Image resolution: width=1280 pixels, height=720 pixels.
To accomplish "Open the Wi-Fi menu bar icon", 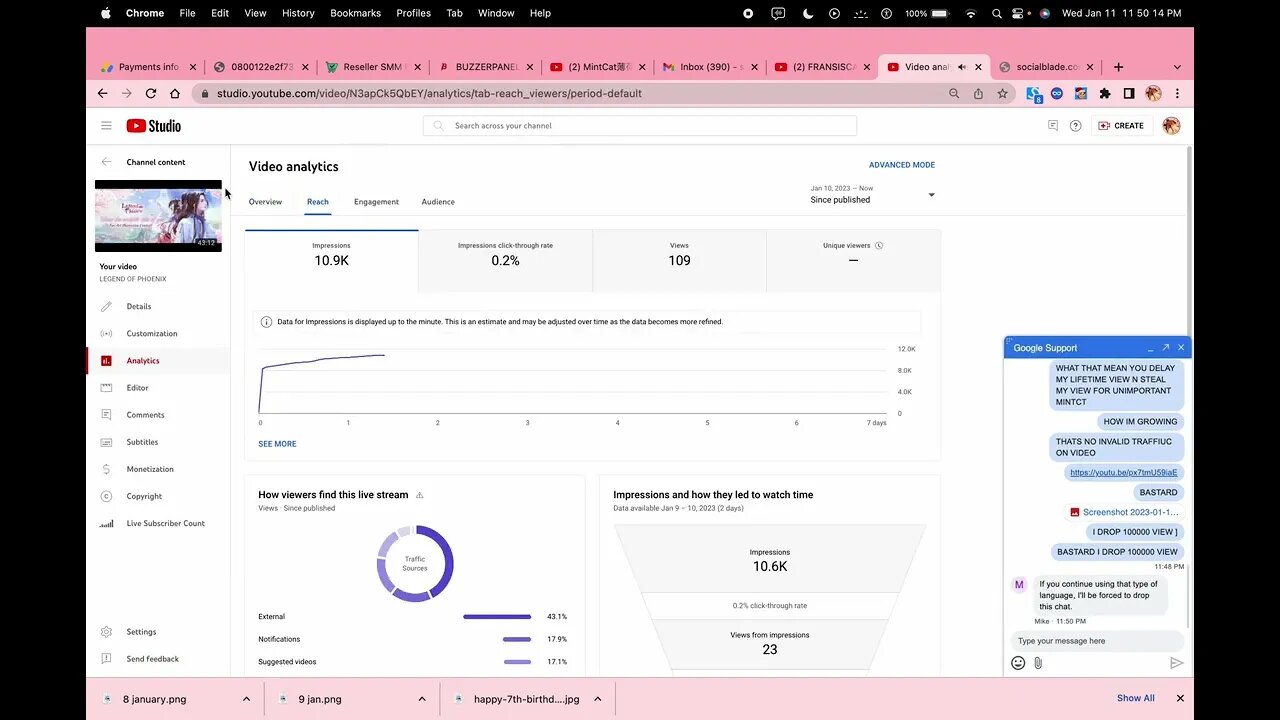I will (x=970, y=13).
